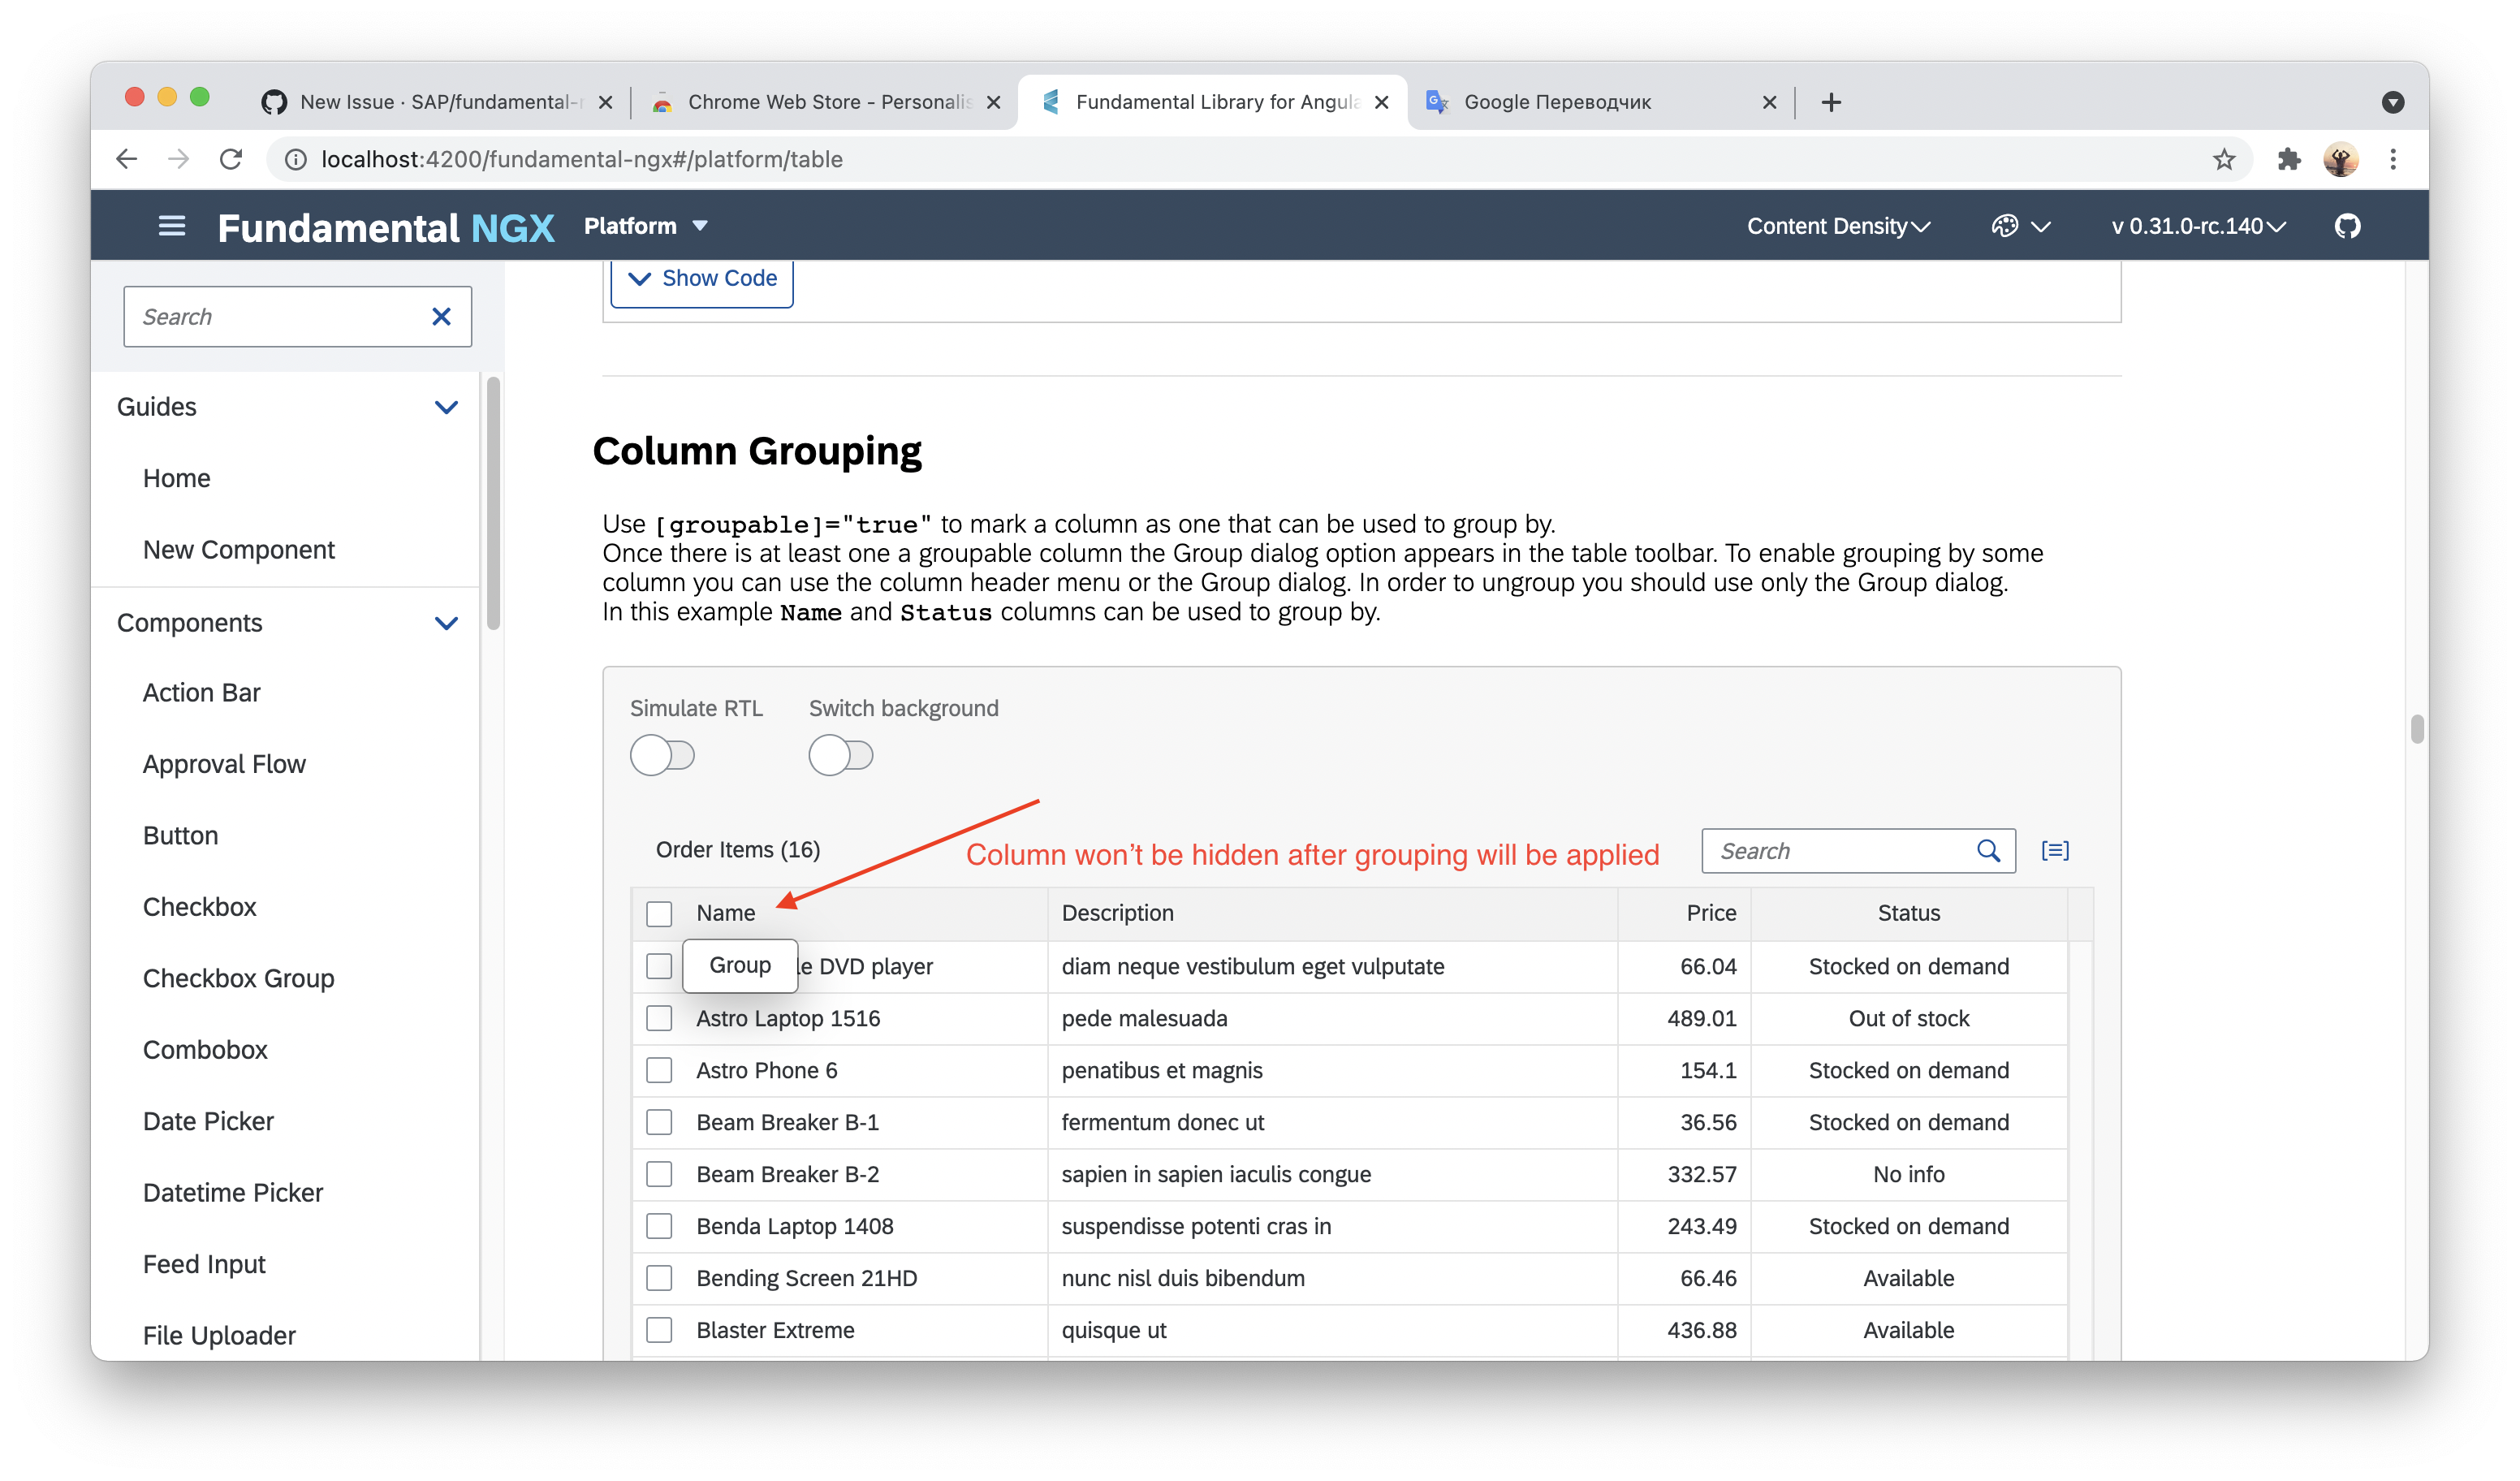Close the Google Переводчик tab
Screen dimensions: 2520x1481
(1769, 102)
